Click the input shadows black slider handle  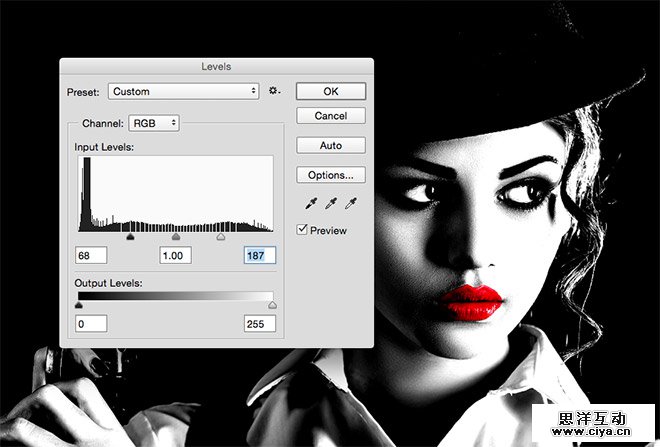pos(130,238)
